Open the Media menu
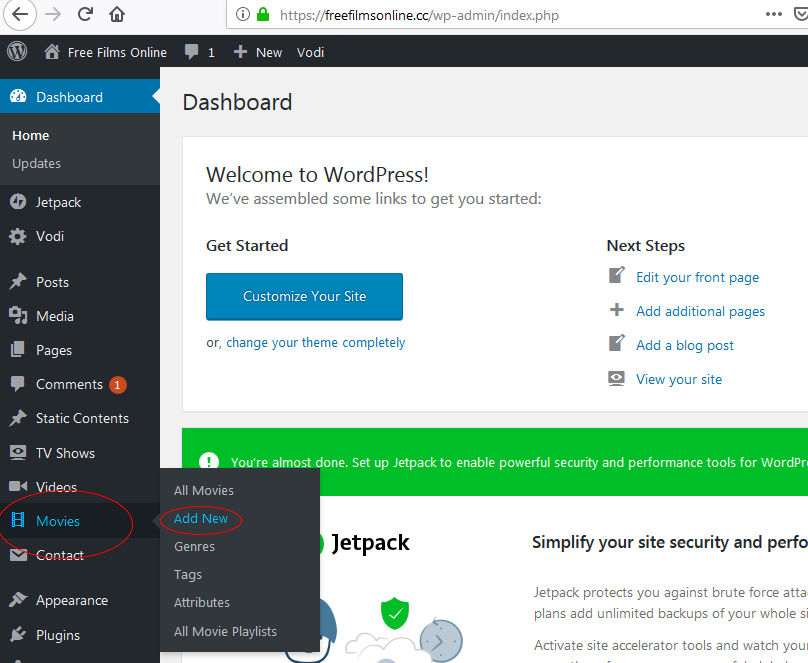 (55, 316)
